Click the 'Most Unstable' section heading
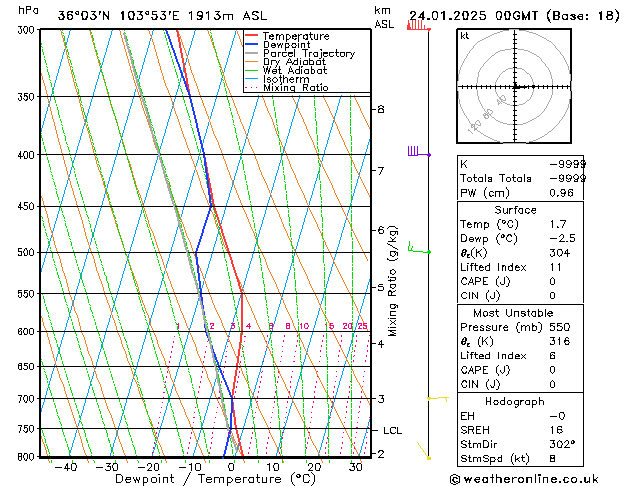The image size is (629, 486). coord(513,313)
